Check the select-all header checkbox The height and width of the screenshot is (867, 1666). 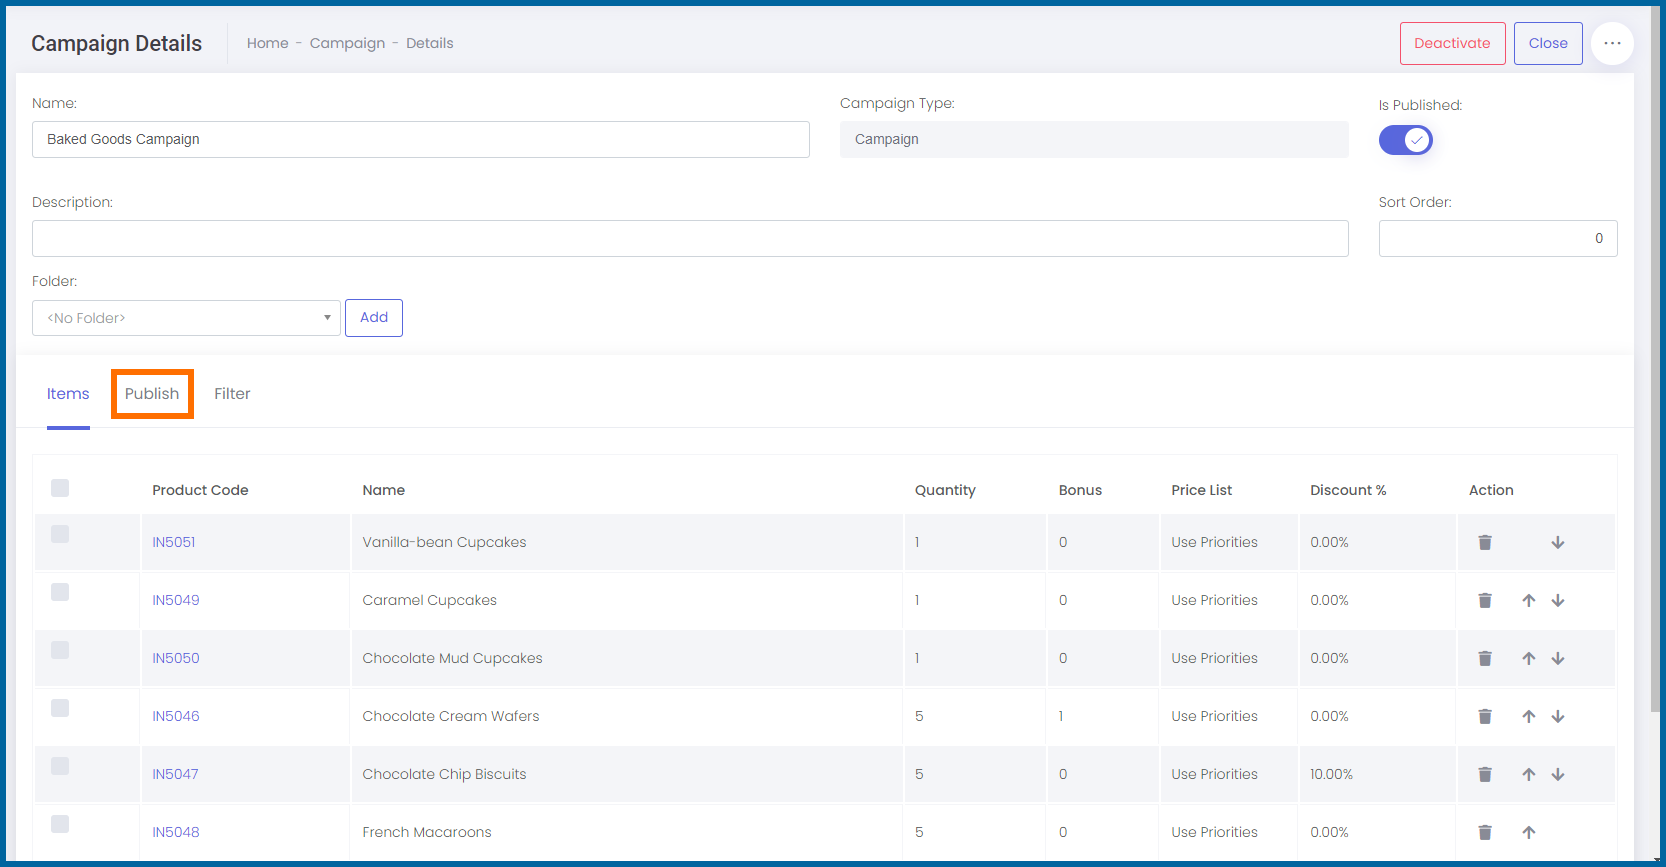(x=60, y=488)
